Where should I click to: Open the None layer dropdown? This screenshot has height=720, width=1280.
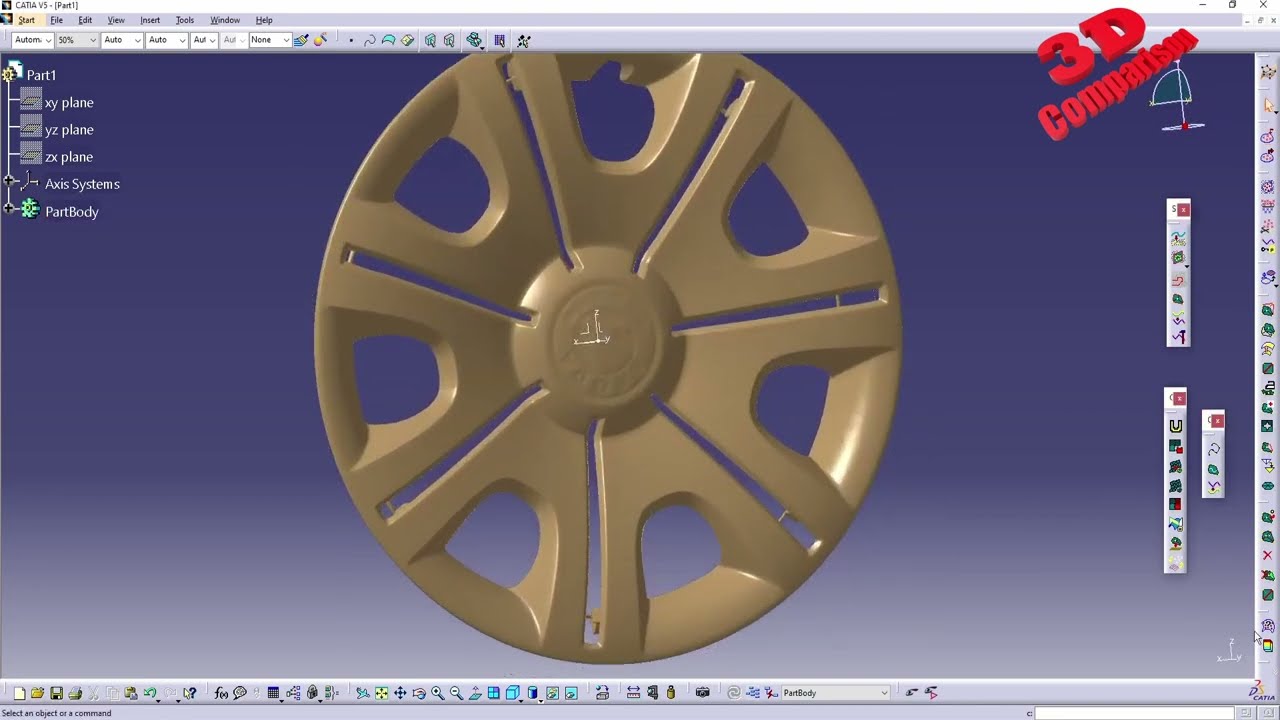(269, 40)
